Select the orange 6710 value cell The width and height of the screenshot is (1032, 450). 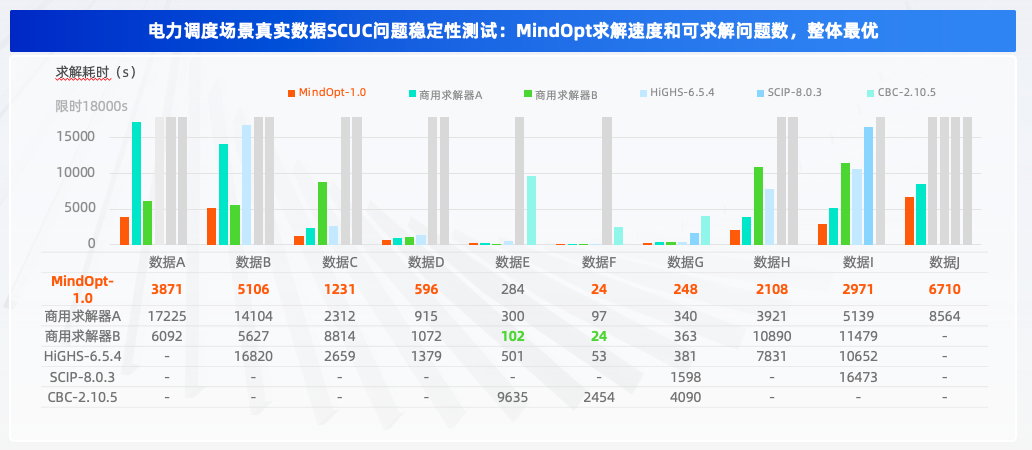coord(944,289)
